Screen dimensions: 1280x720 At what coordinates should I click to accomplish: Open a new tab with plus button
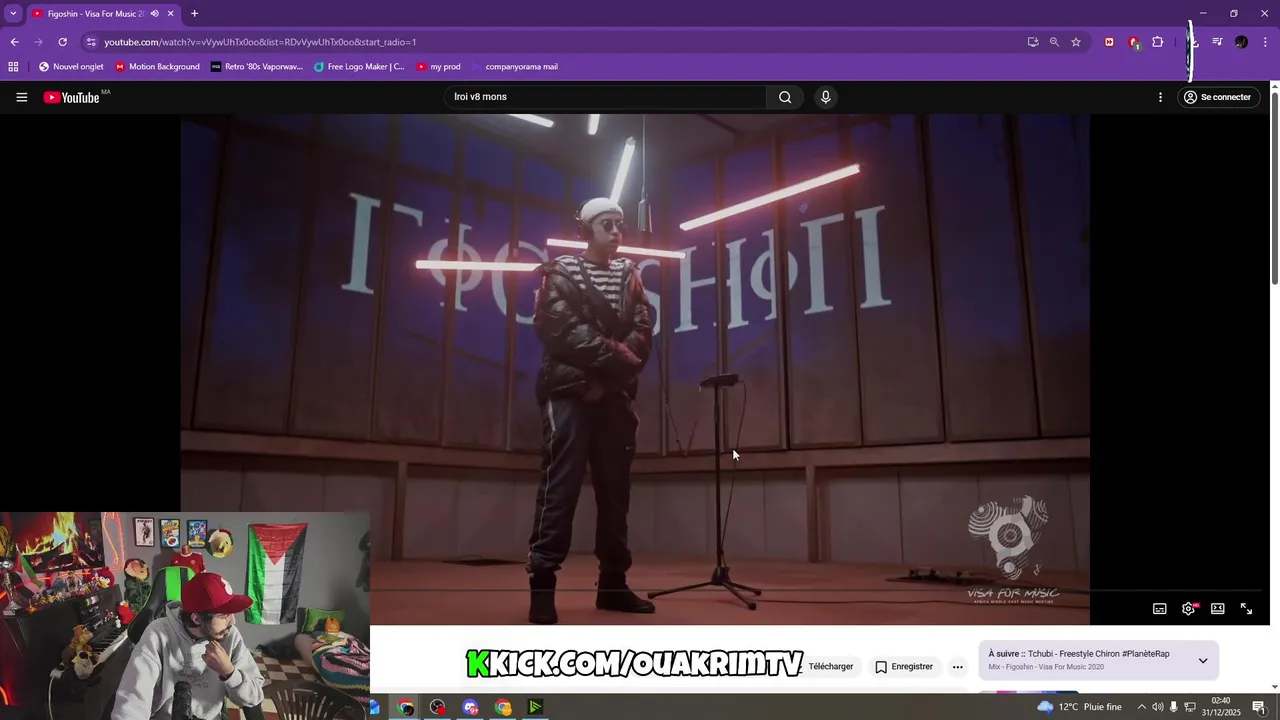click(x=194, y=14)
